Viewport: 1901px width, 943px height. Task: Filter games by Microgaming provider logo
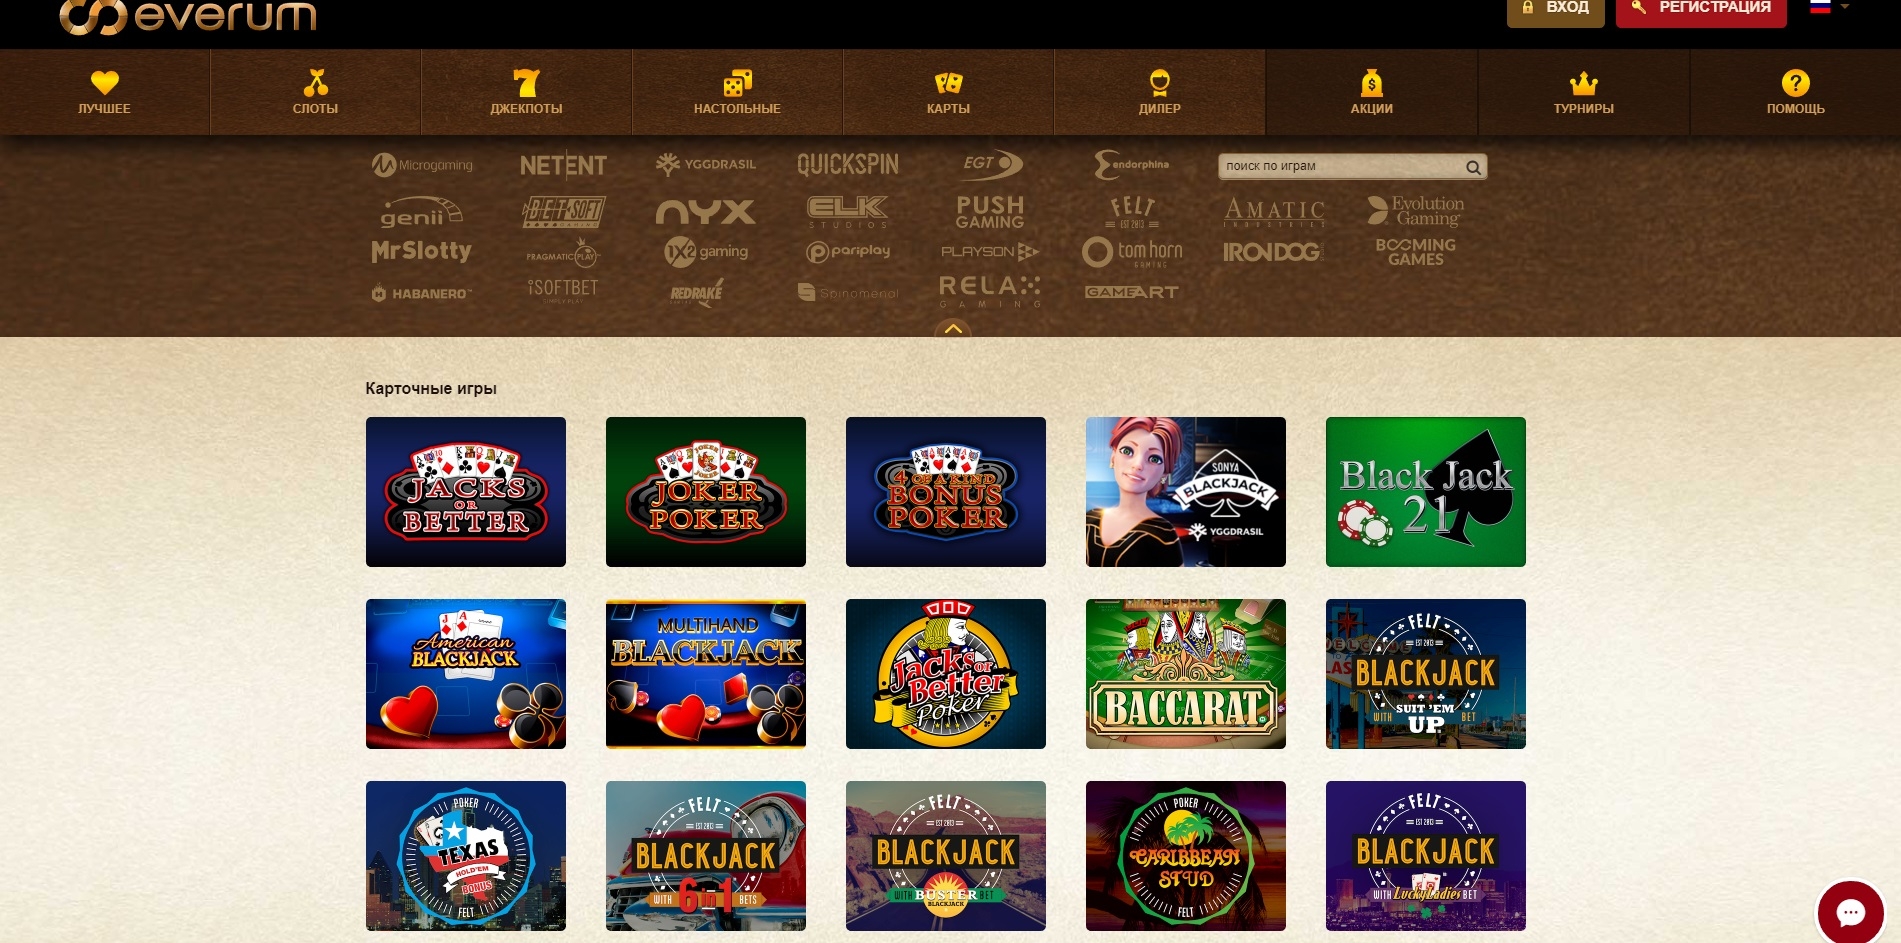[422, 165]
